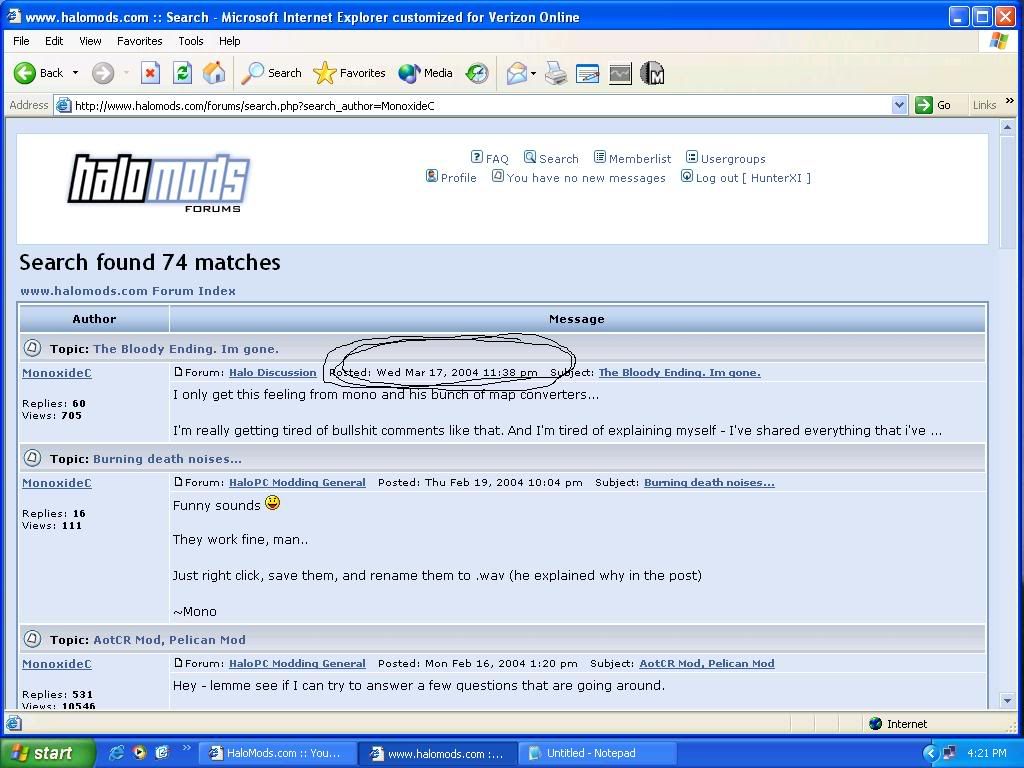This screenshot has height=768, width=1024.
Task: Open HaloPC Modding General in Burning death noises row
Action: click(297, 482)
